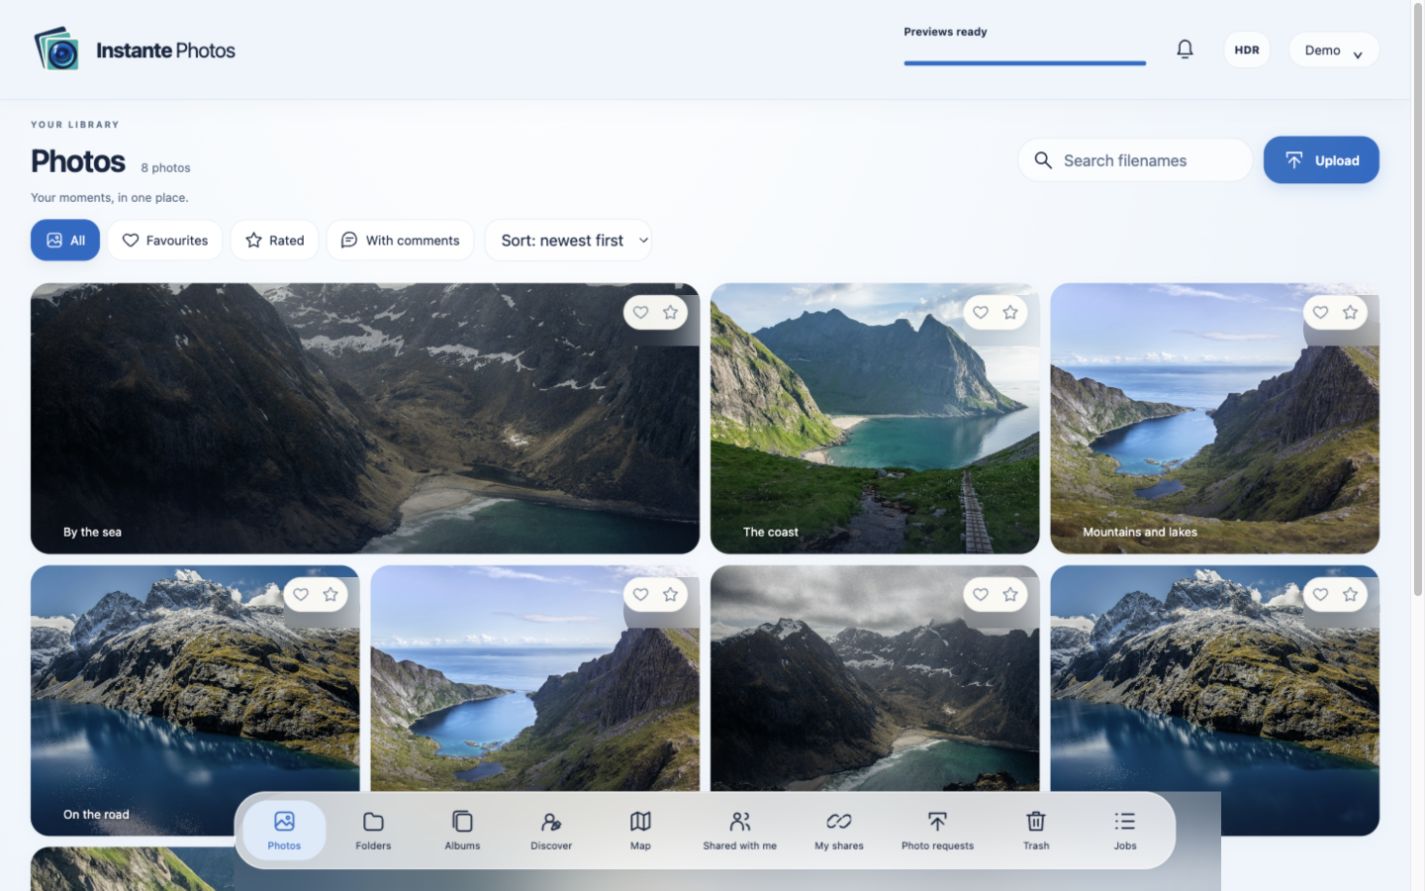
Task: Star the The coast photo
Action: coord(1010,312)
